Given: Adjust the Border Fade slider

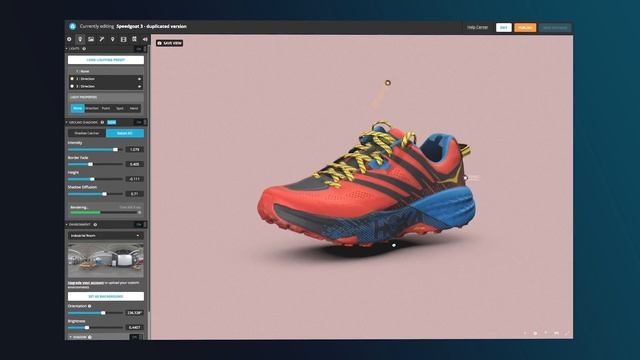Looking at the screenshot, I should tap(95, 164).
